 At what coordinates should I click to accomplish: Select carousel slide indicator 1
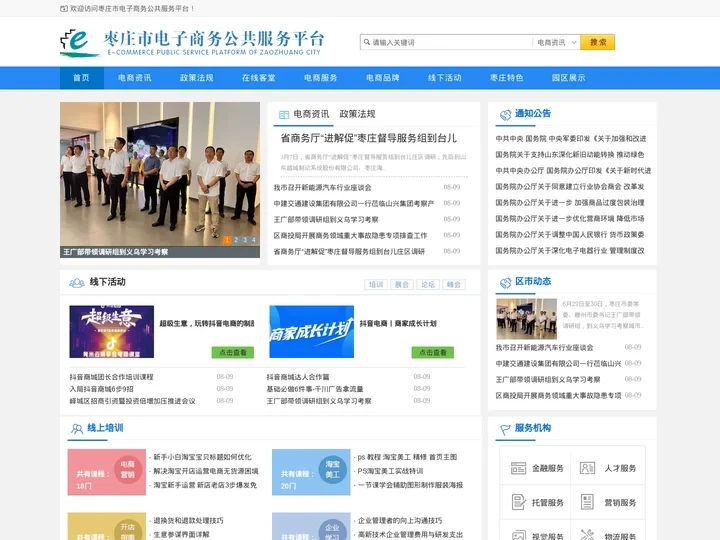point(227,240)
